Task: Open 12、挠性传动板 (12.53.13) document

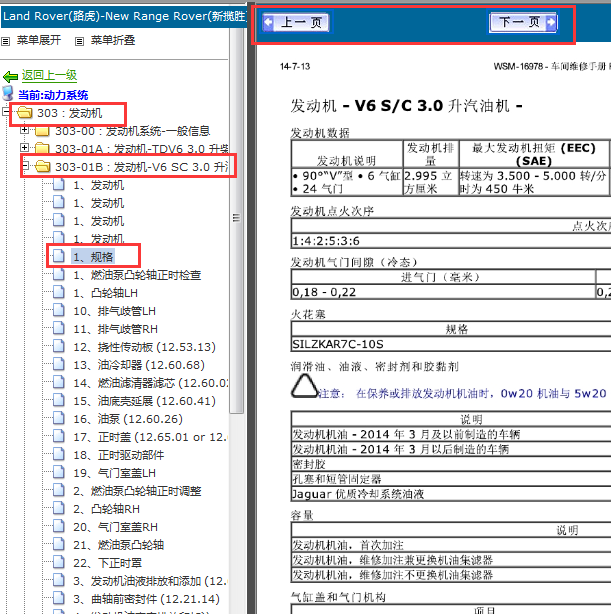Action: (x=144, y=347)
